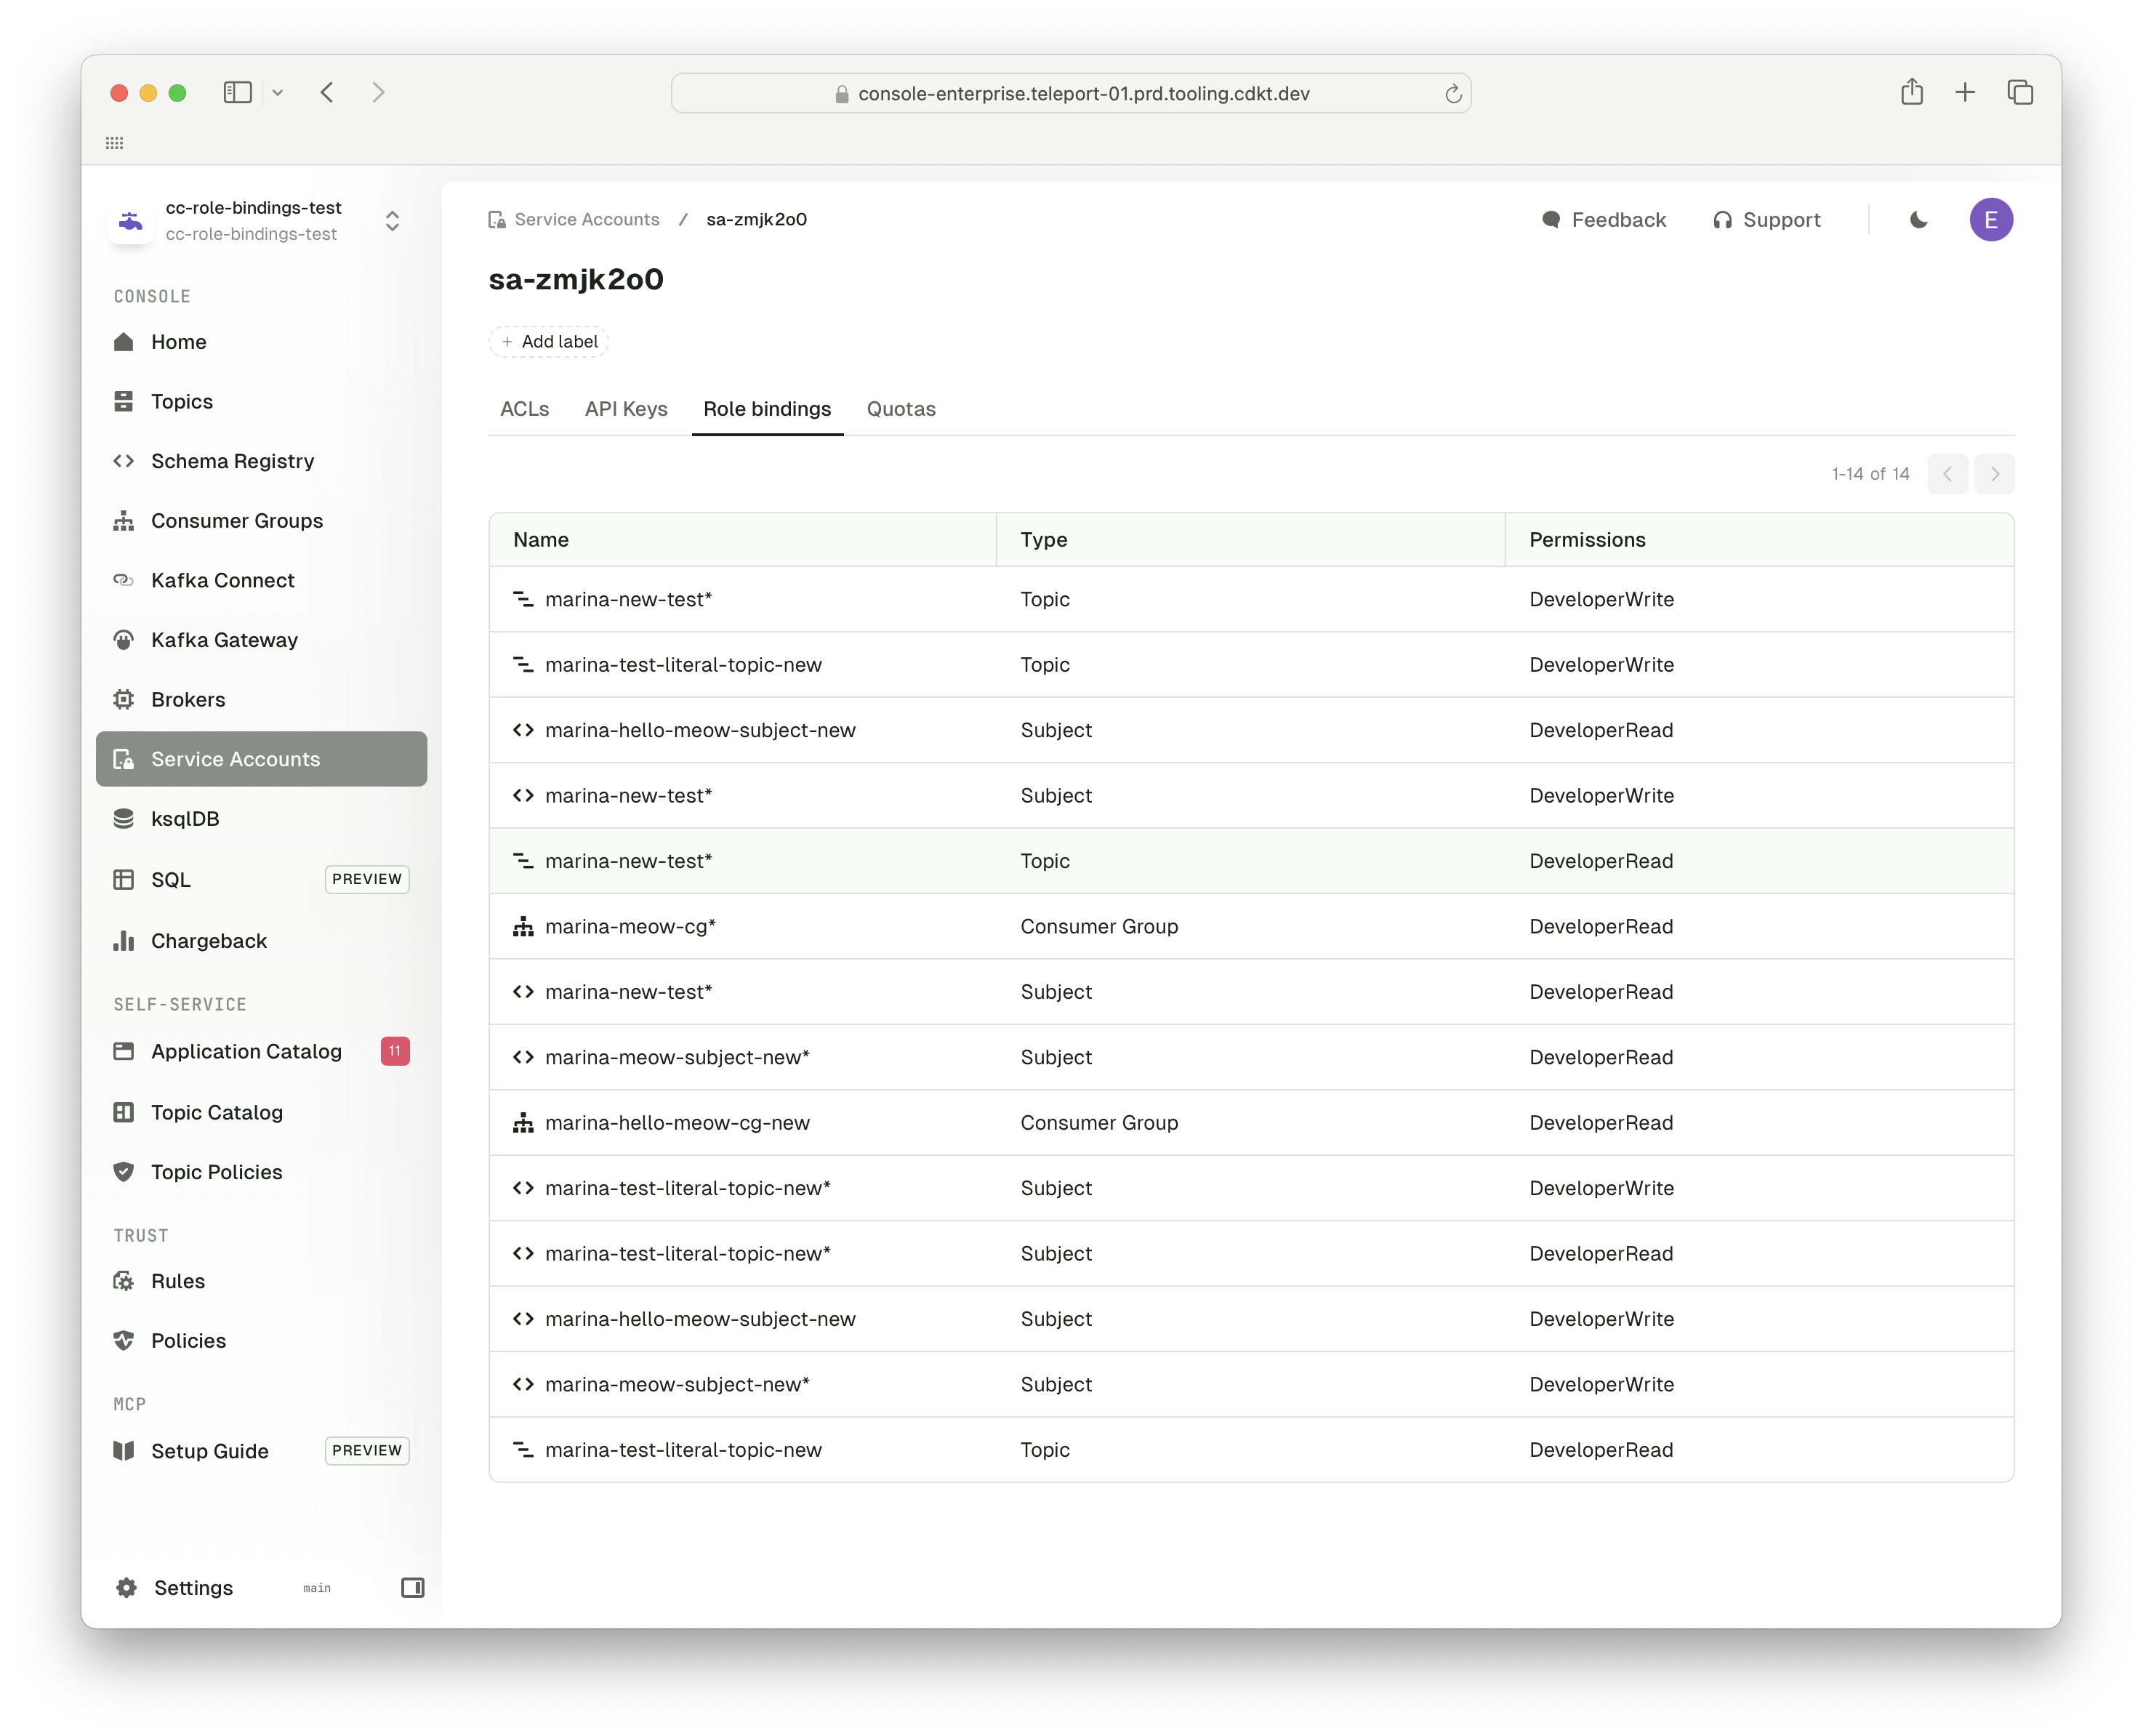Click the Consumer Groups sidebar icon

123,521
